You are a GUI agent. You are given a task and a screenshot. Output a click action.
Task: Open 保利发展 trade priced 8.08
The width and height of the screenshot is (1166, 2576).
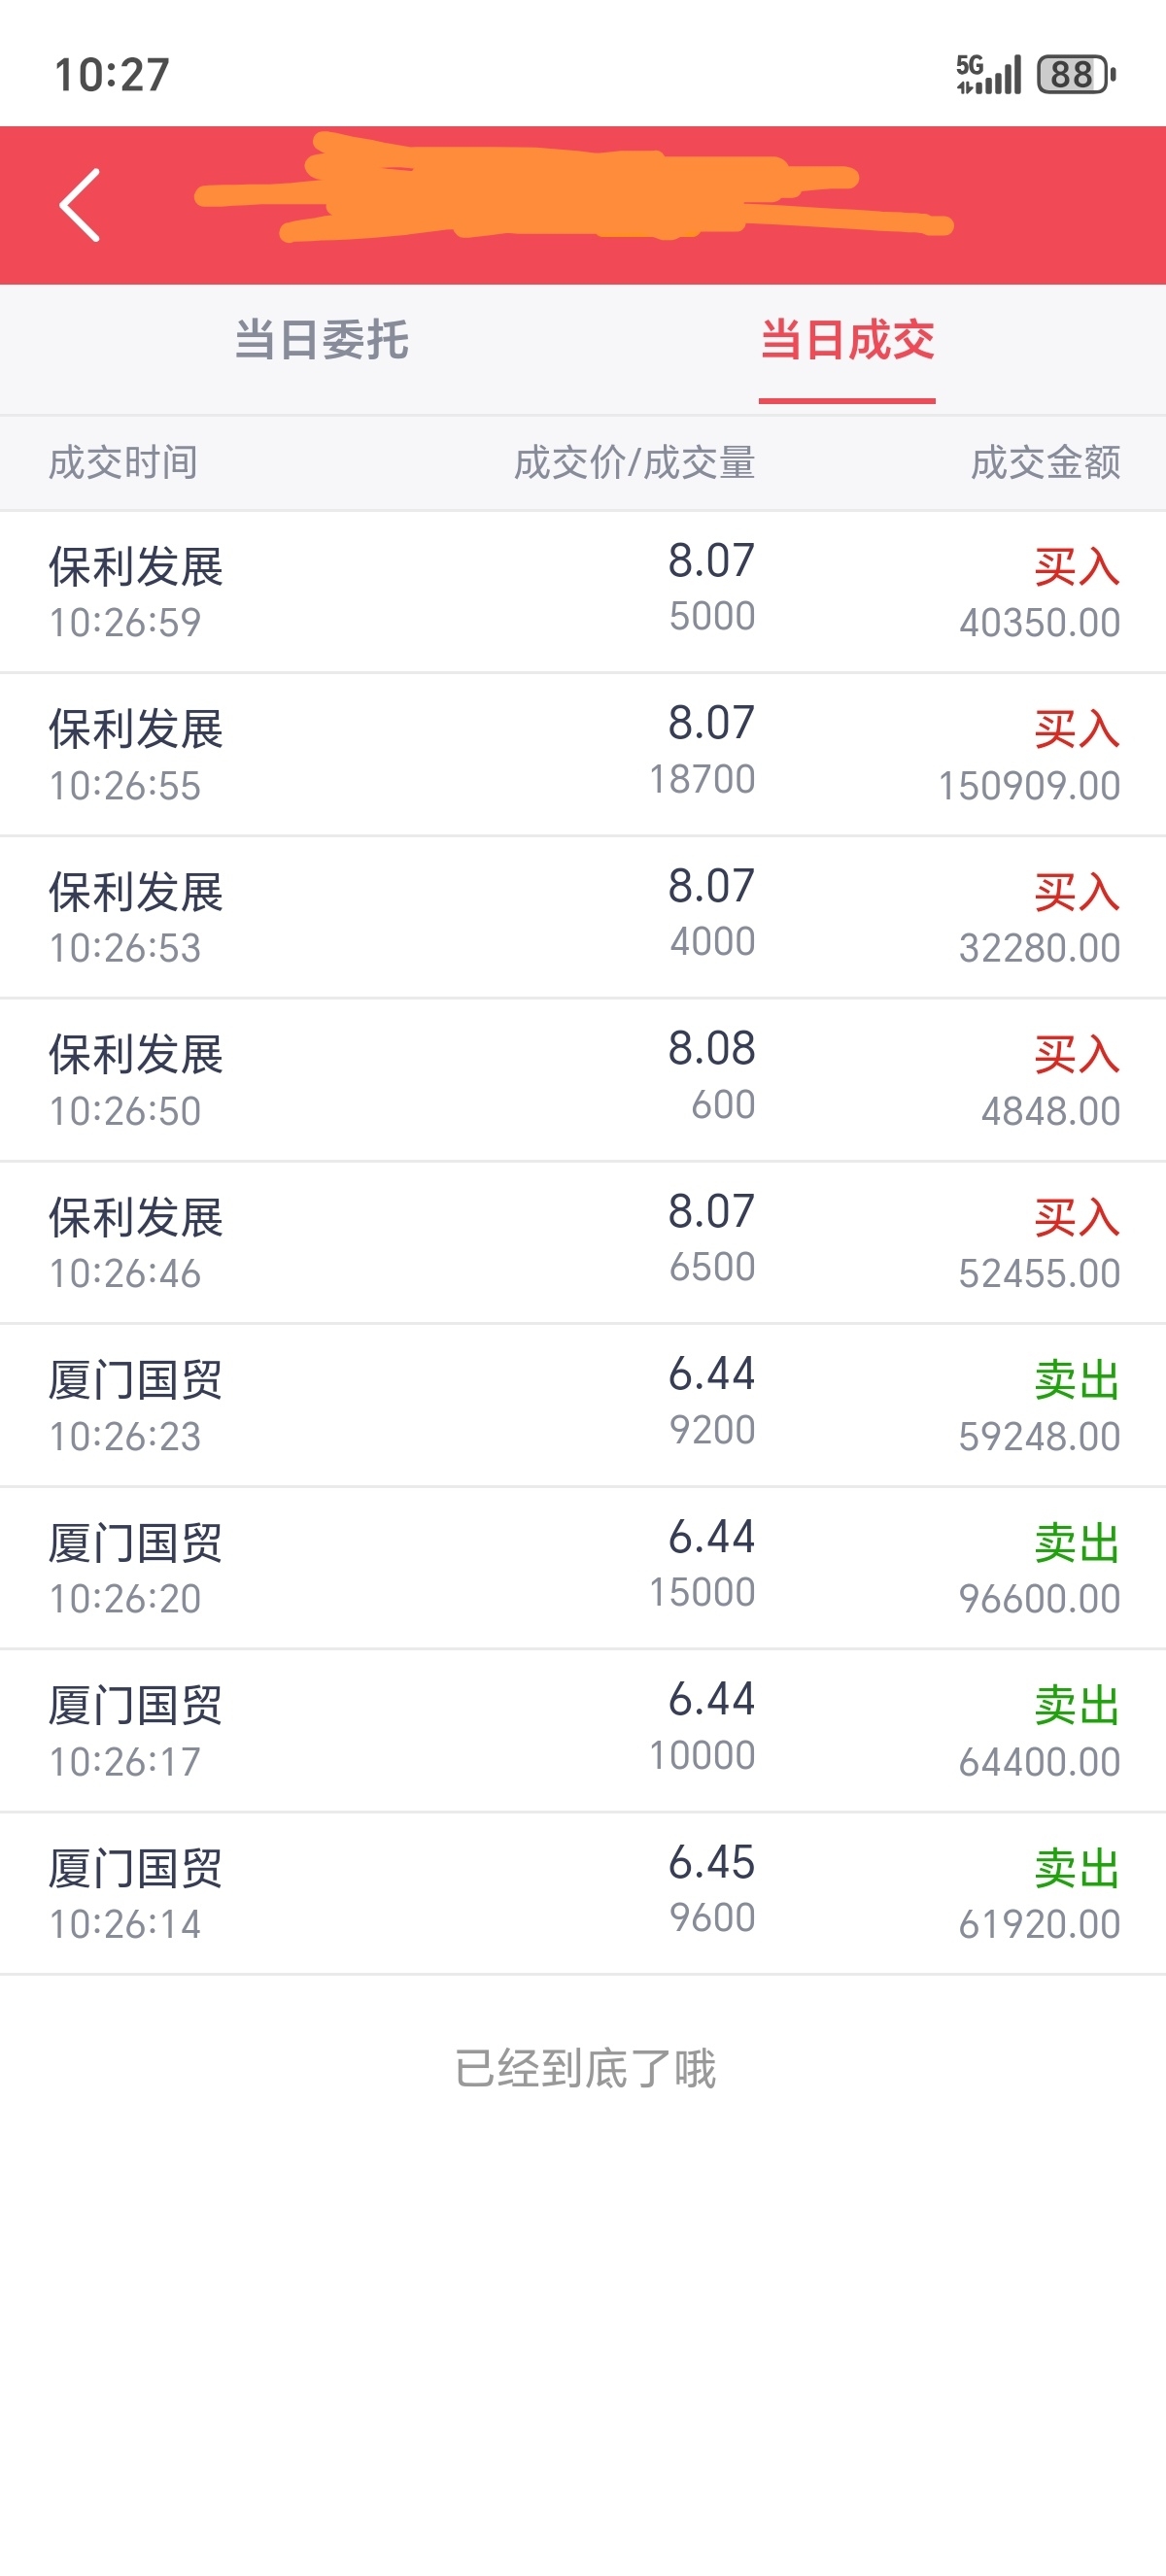tap(583, 1080)
